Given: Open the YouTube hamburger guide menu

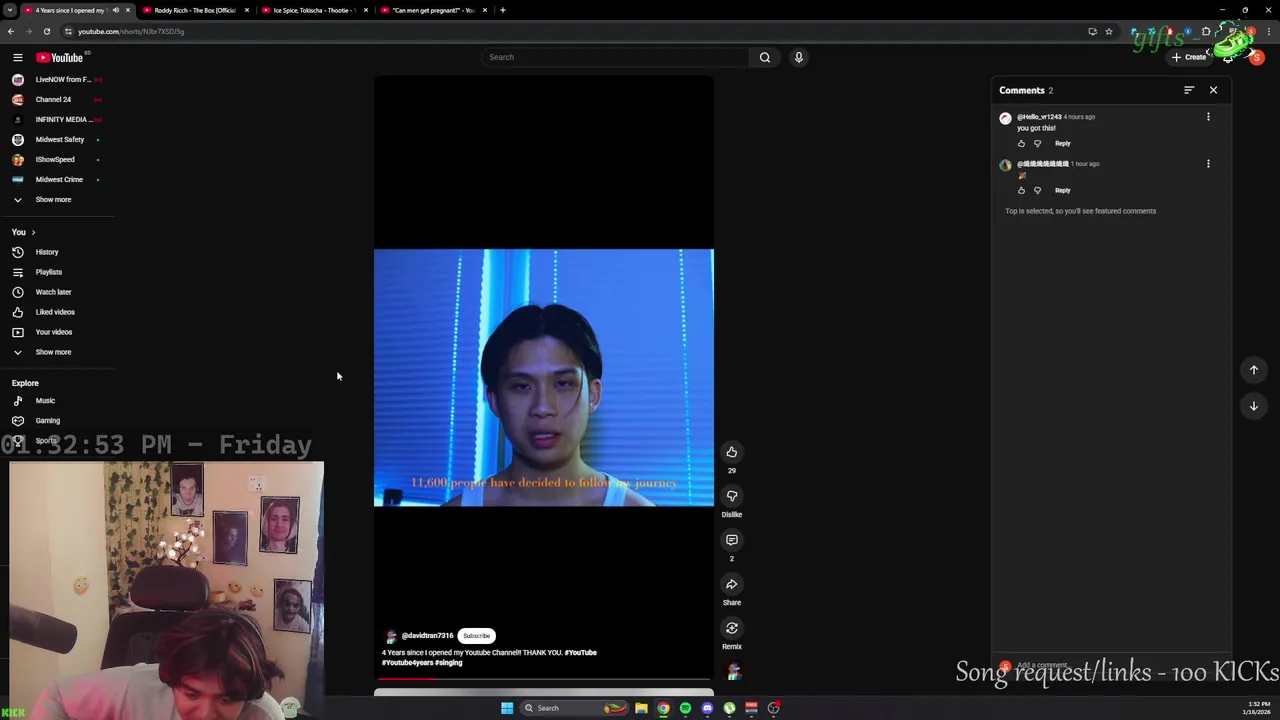Looking at the screenshot, I should (17, 58).
